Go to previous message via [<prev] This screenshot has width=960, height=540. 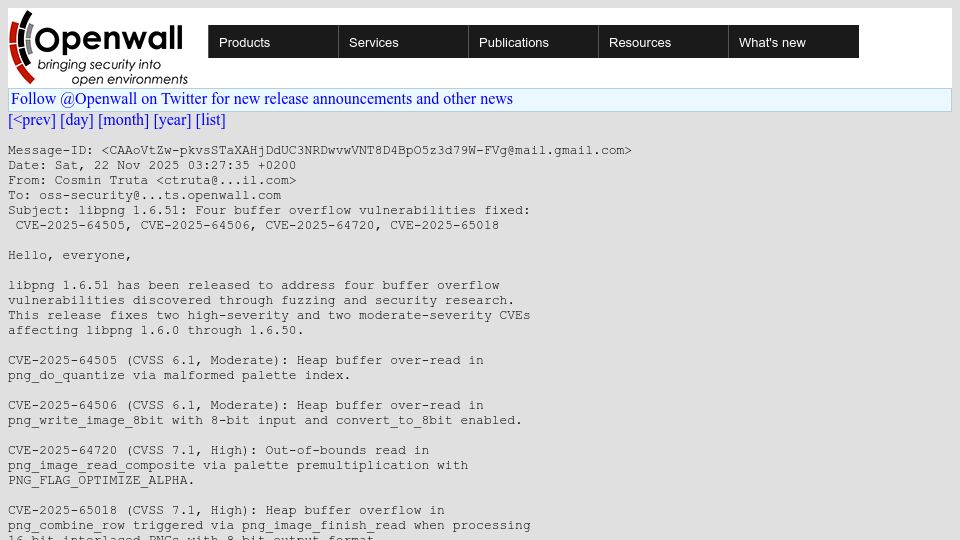[x=32, y=120]
